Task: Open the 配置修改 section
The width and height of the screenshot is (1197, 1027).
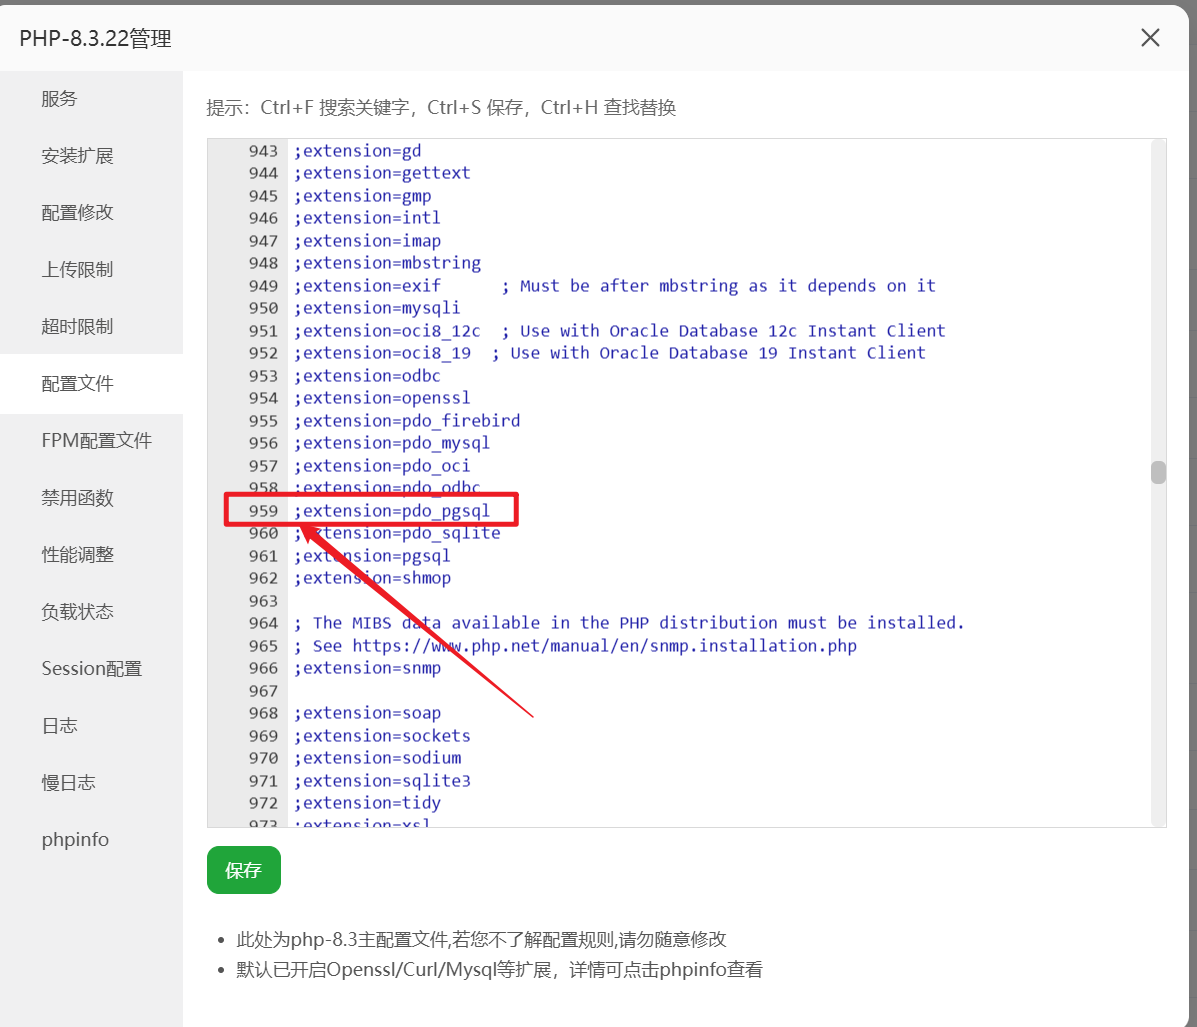Action: coord(77,213)
